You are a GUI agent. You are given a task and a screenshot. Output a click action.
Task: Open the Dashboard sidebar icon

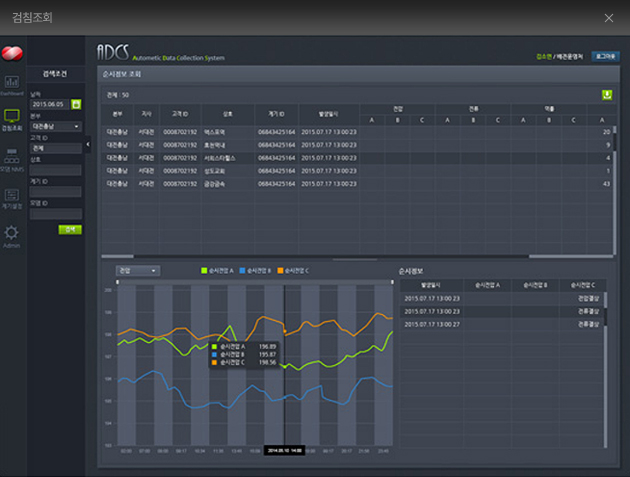[12, 82]
